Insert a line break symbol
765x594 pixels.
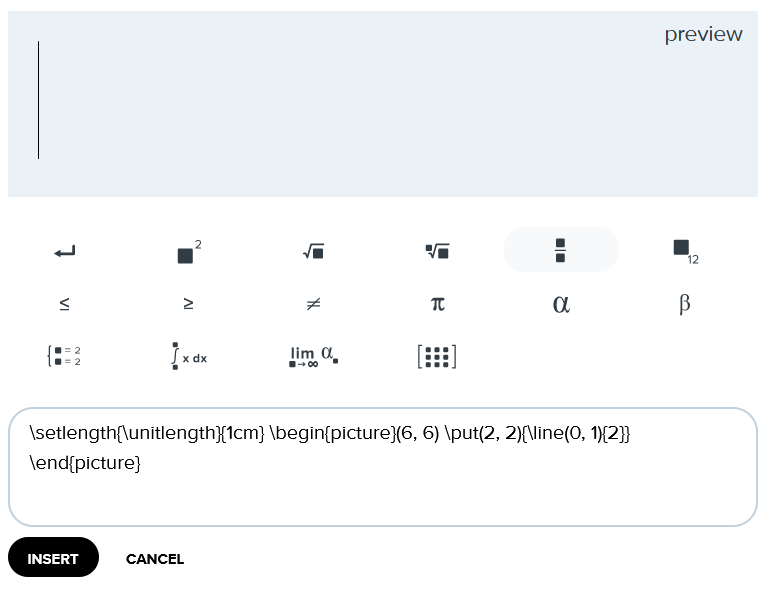(65, 252)
